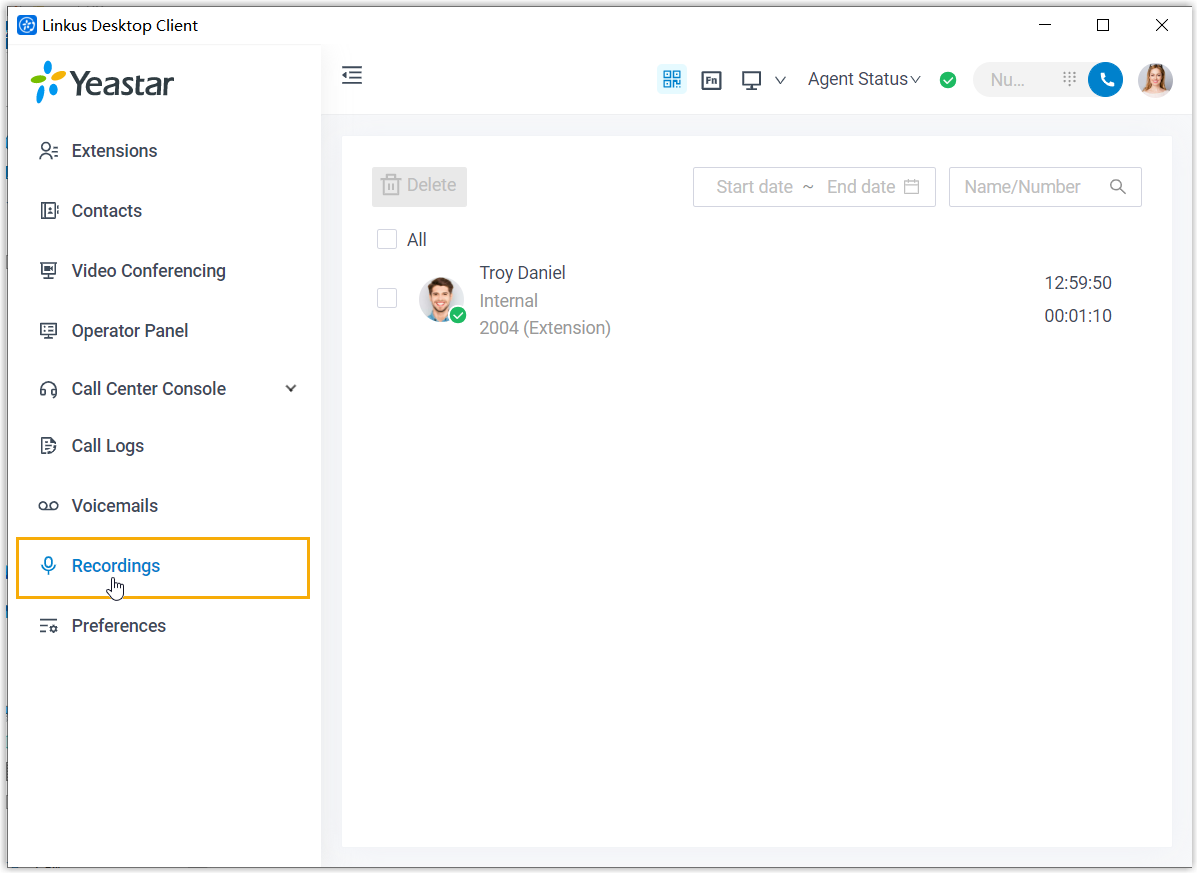Click the 2004 (Extension) text
Screen dimensions: 1198x874
tap(545, 328)
